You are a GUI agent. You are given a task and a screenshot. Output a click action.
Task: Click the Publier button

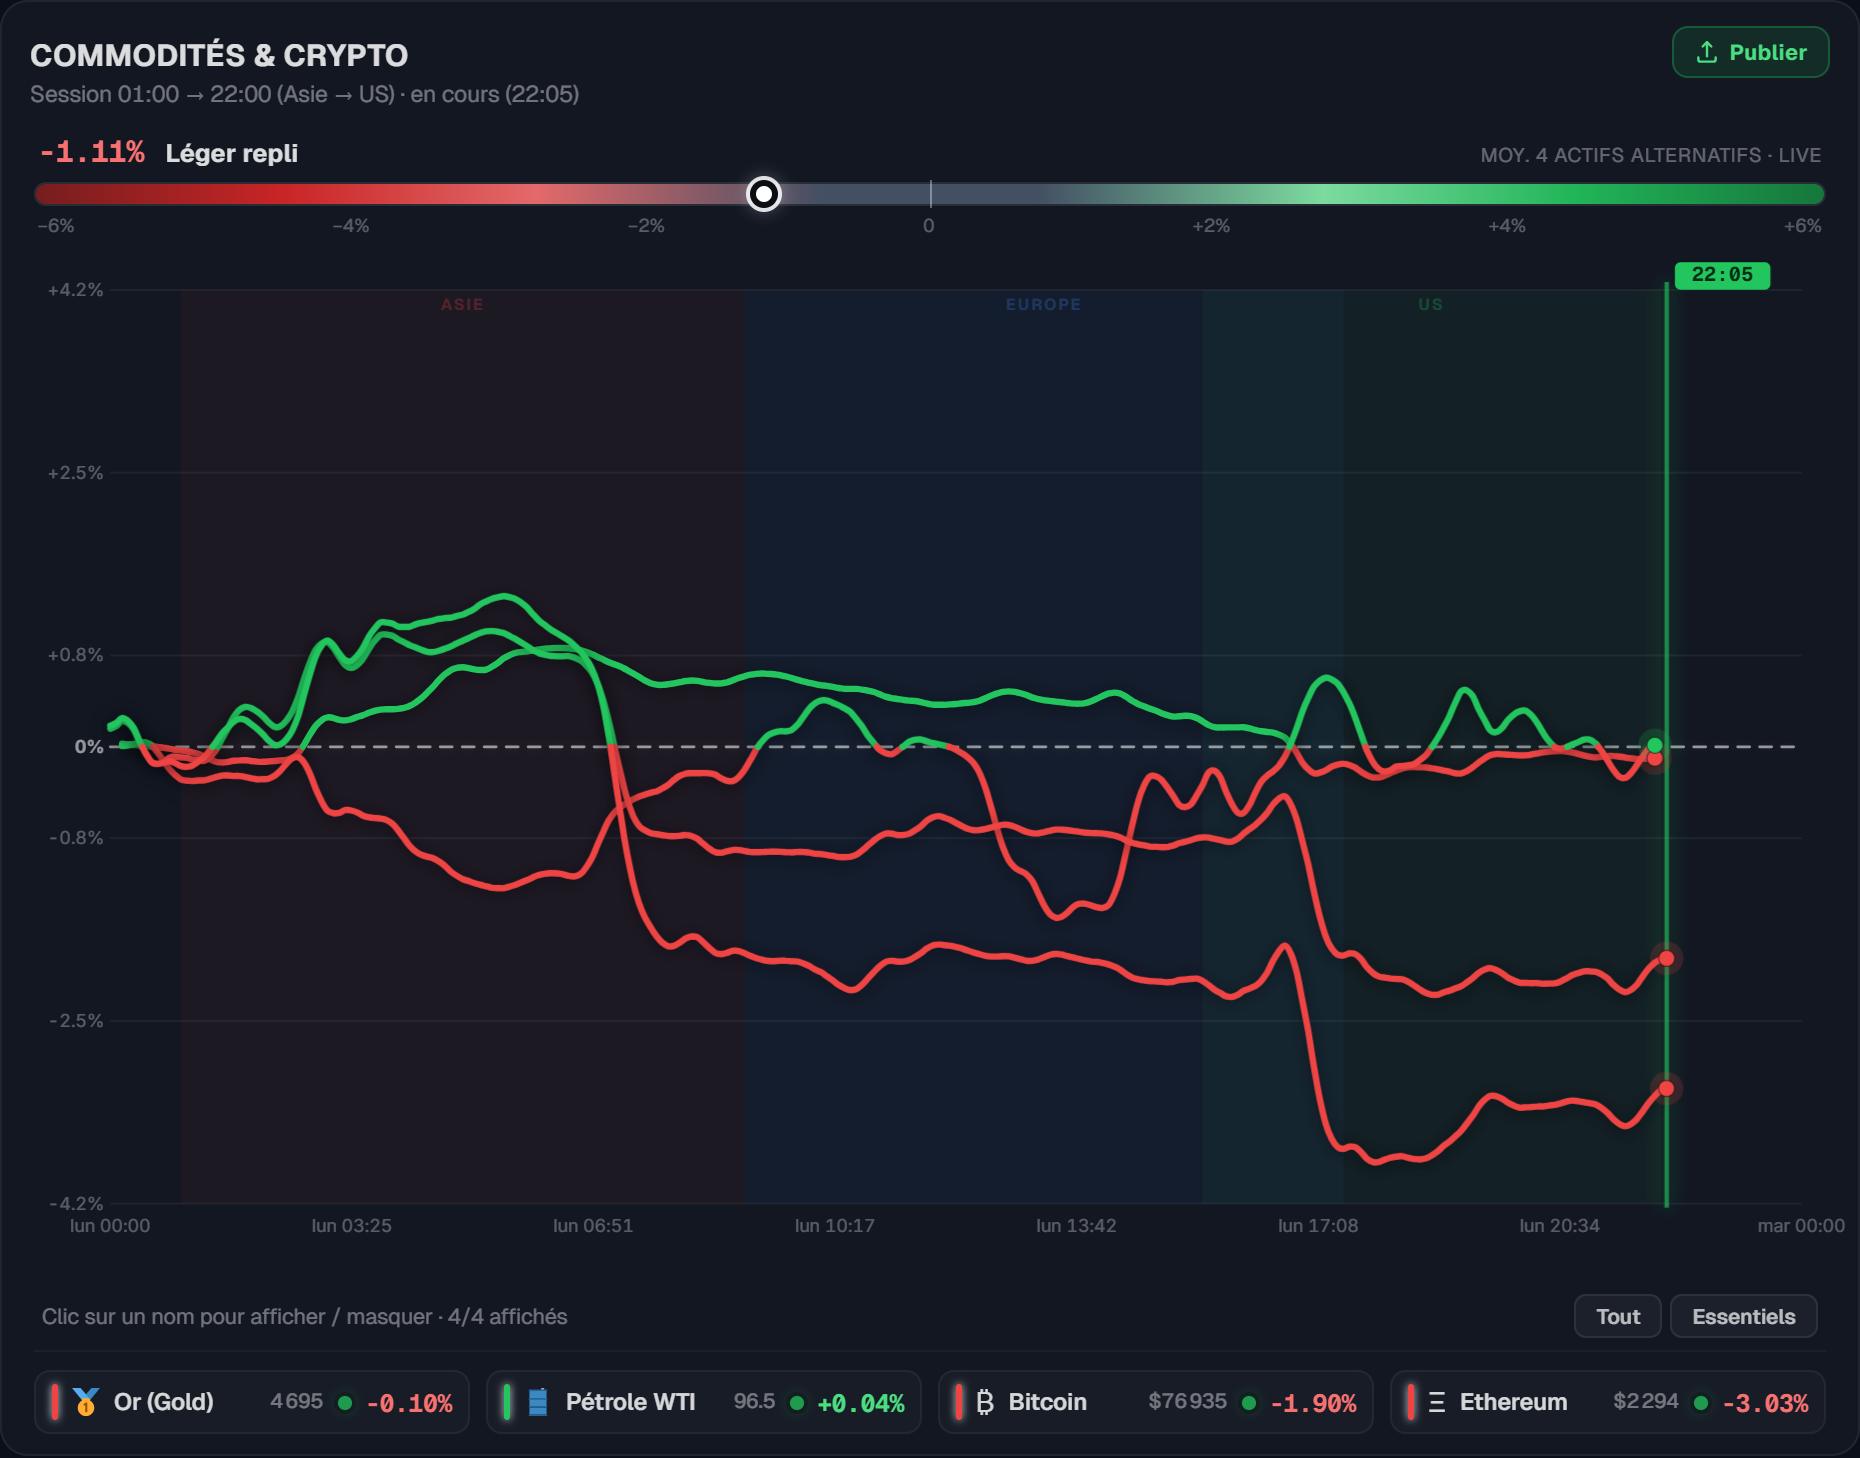[1750, 52]
